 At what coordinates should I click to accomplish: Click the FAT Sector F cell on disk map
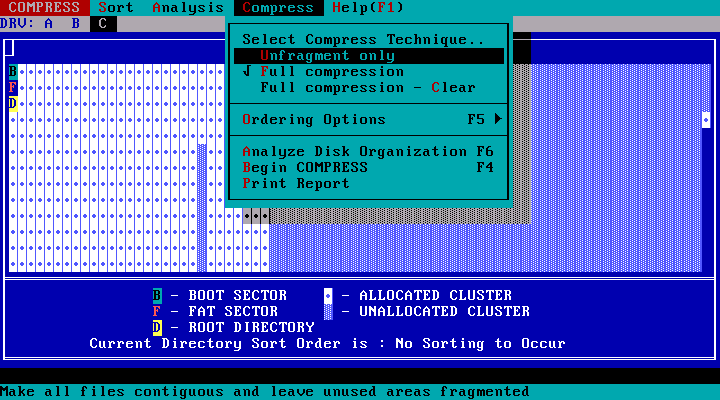(13, 87)
